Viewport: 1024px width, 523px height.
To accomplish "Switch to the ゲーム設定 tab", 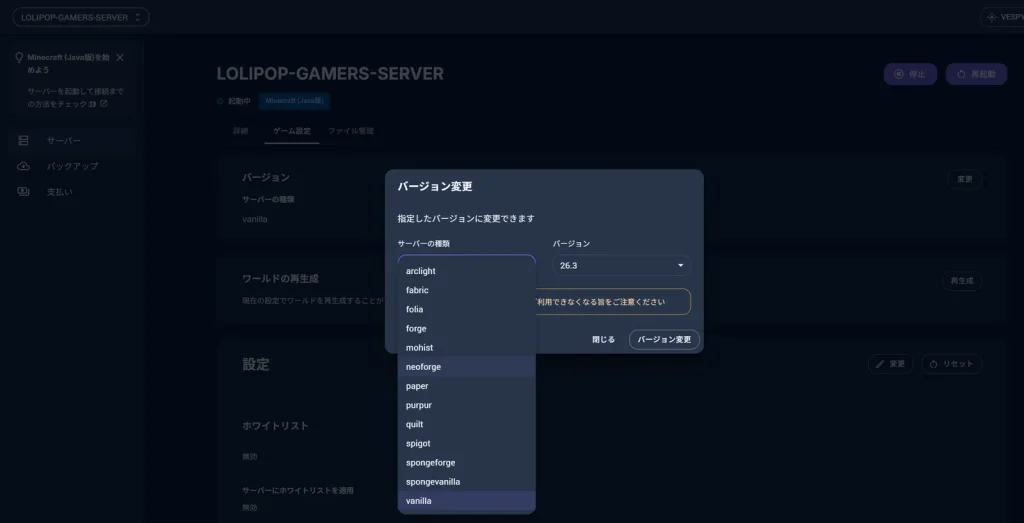I will [x=291, y=131].
